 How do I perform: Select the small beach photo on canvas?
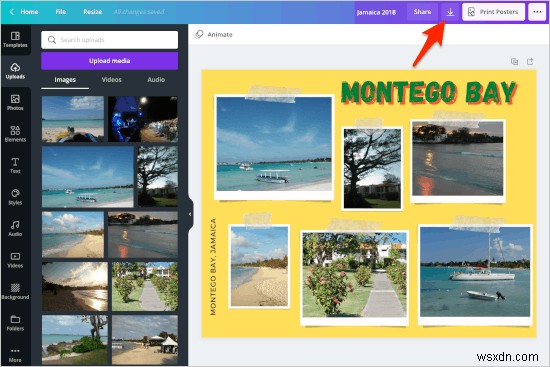[x=259, y=266]
